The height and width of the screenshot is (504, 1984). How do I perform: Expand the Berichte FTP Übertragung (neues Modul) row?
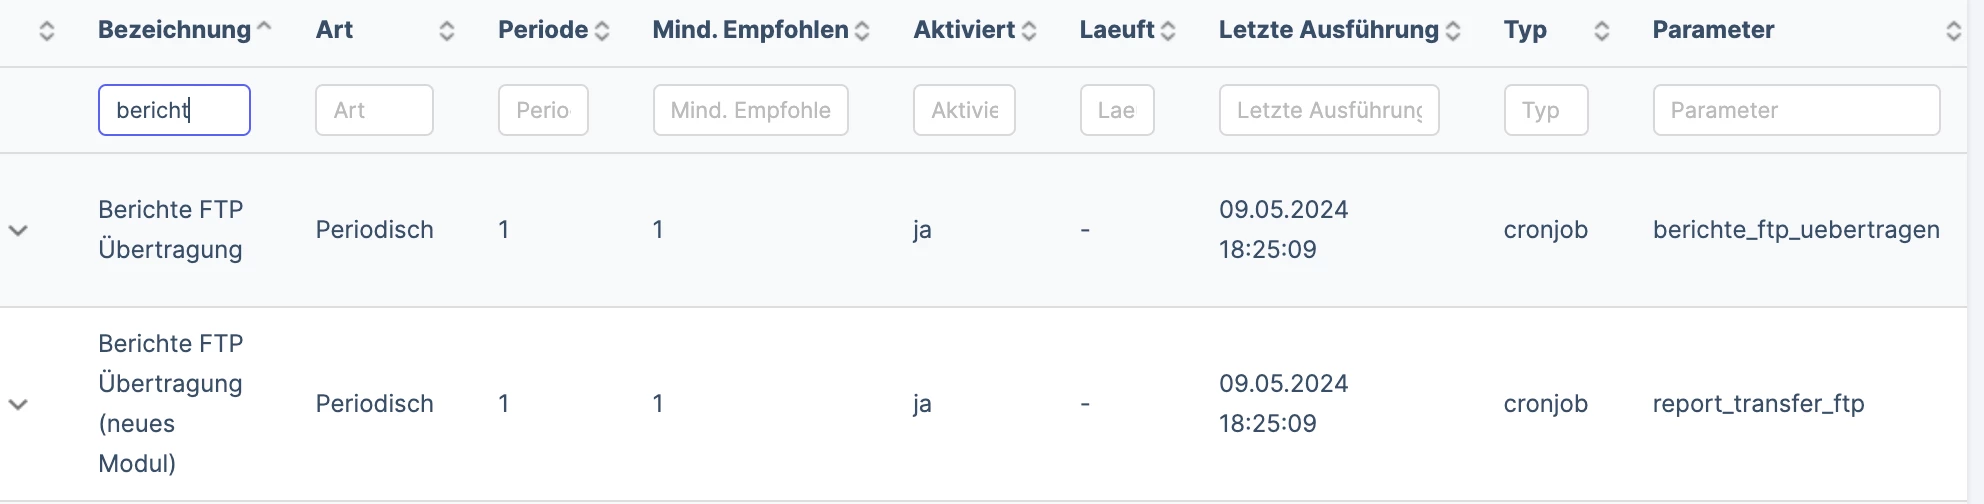[18, 404]
